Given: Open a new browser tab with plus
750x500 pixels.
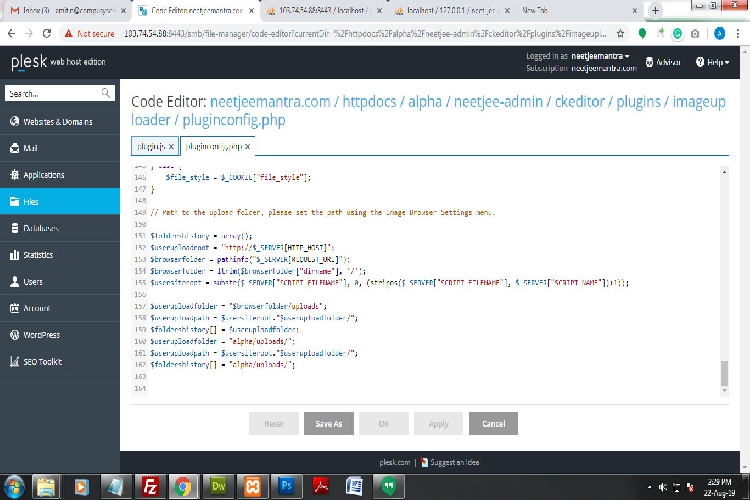Looking at the screenshot, I should tap(655, 10).
